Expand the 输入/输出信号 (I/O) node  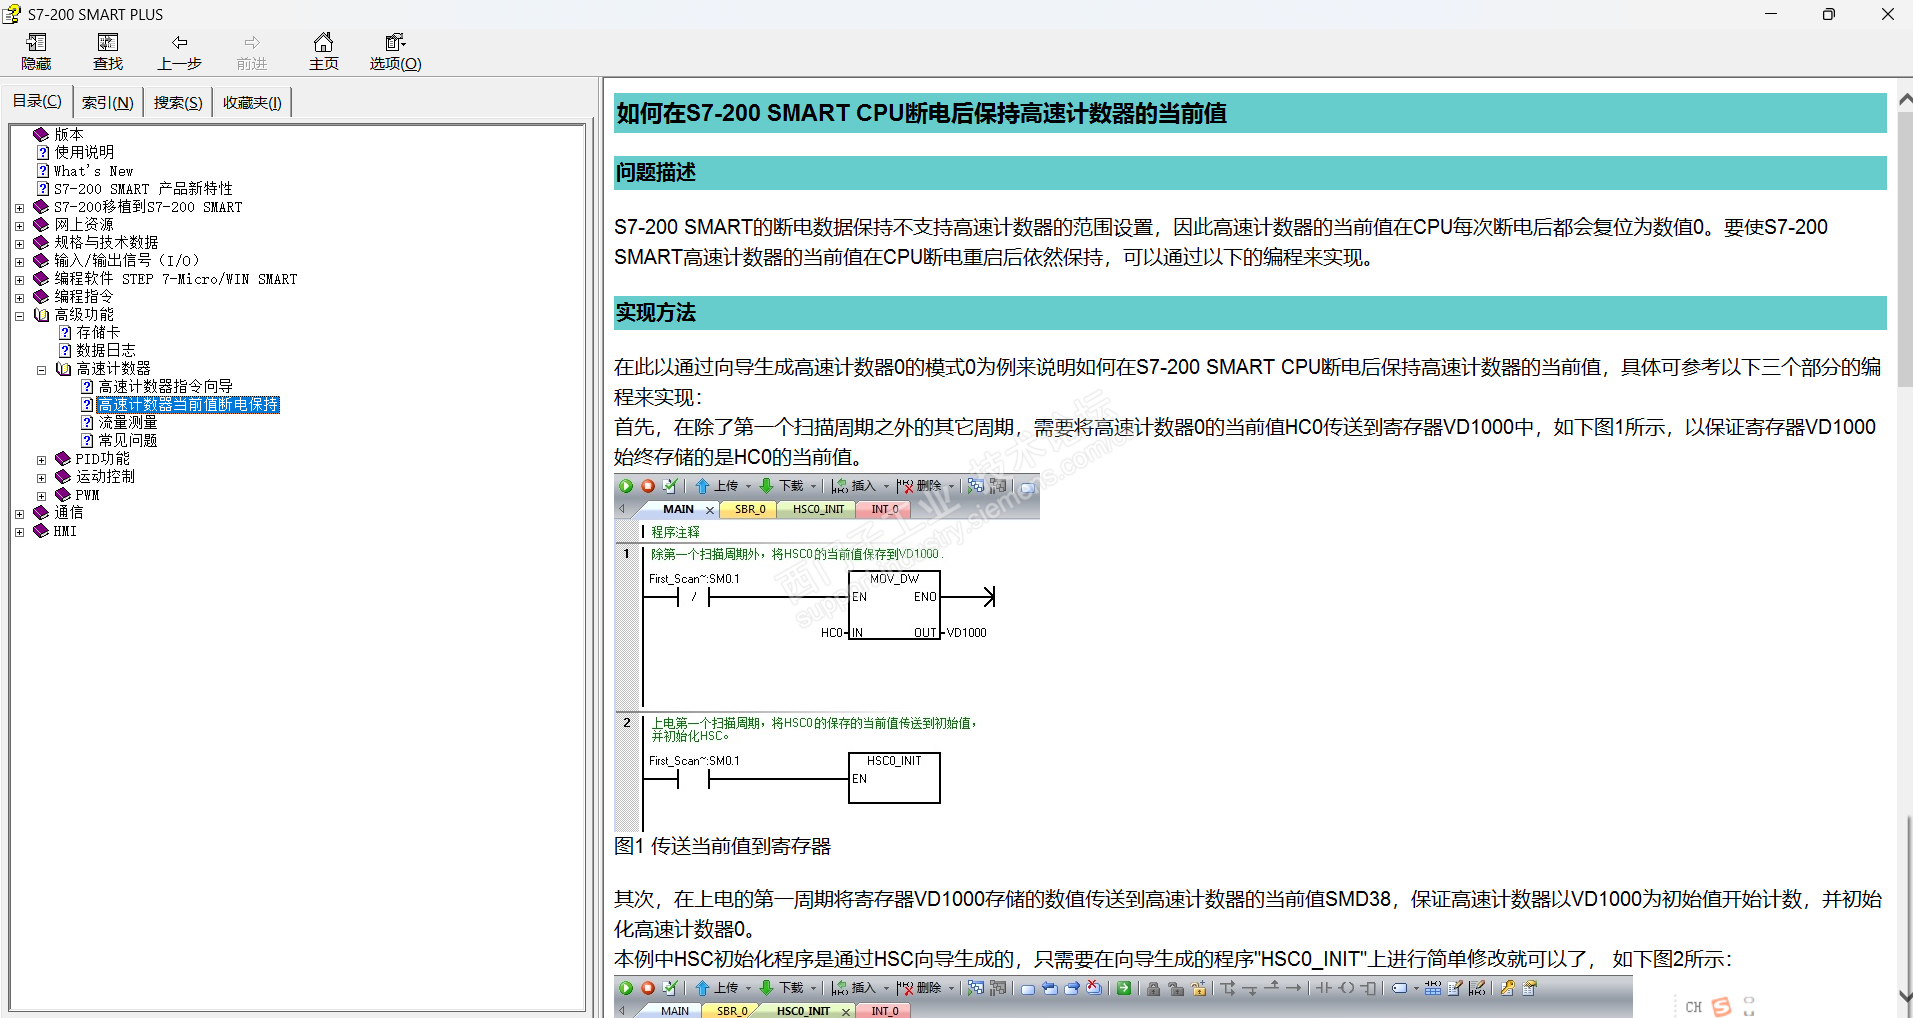[x=20, y=262]
